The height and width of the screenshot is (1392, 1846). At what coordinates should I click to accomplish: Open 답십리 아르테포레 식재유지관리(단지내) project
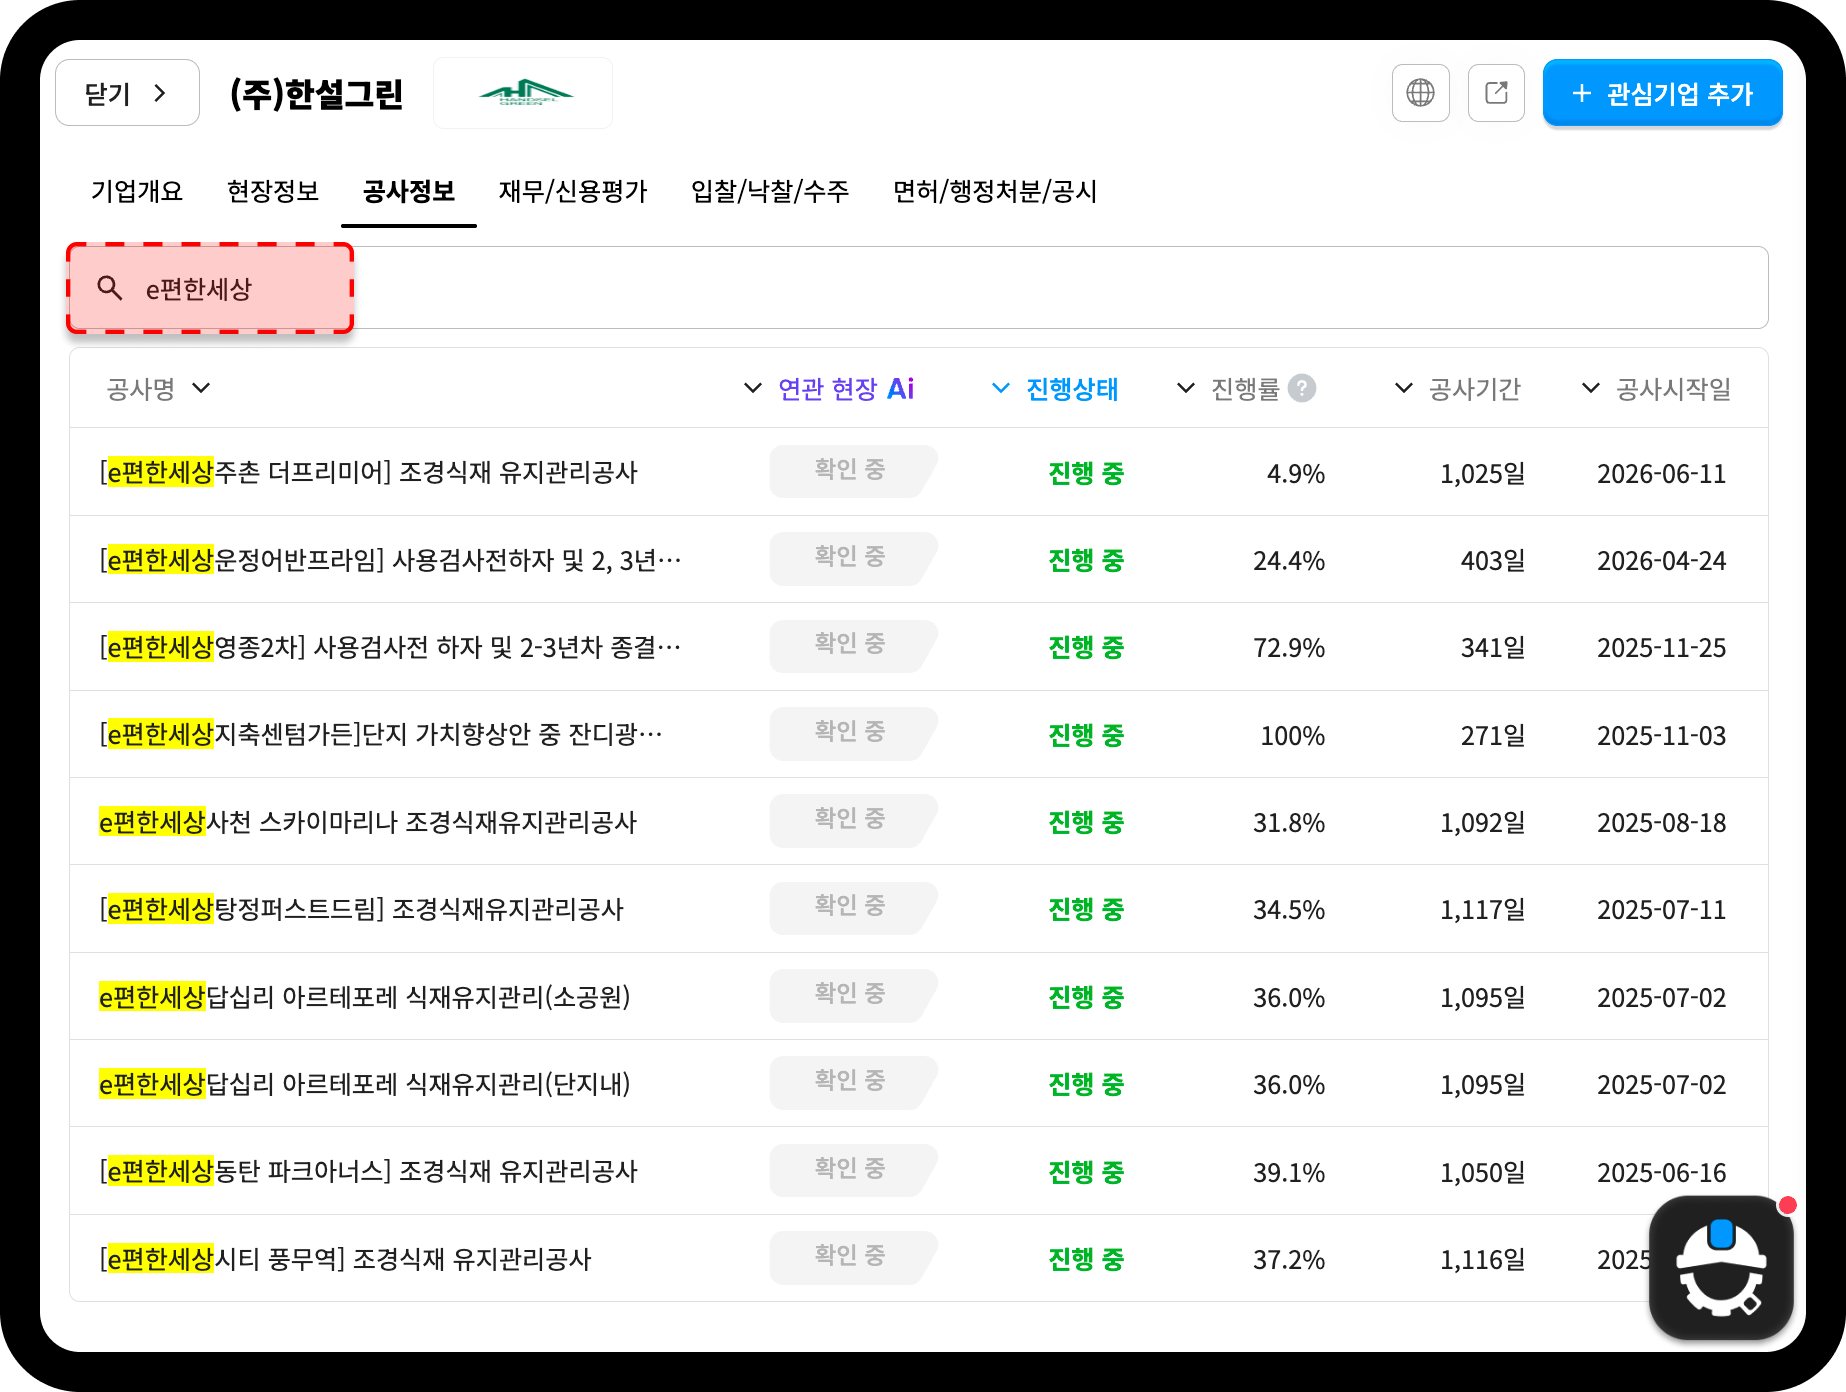(365, 1084)
